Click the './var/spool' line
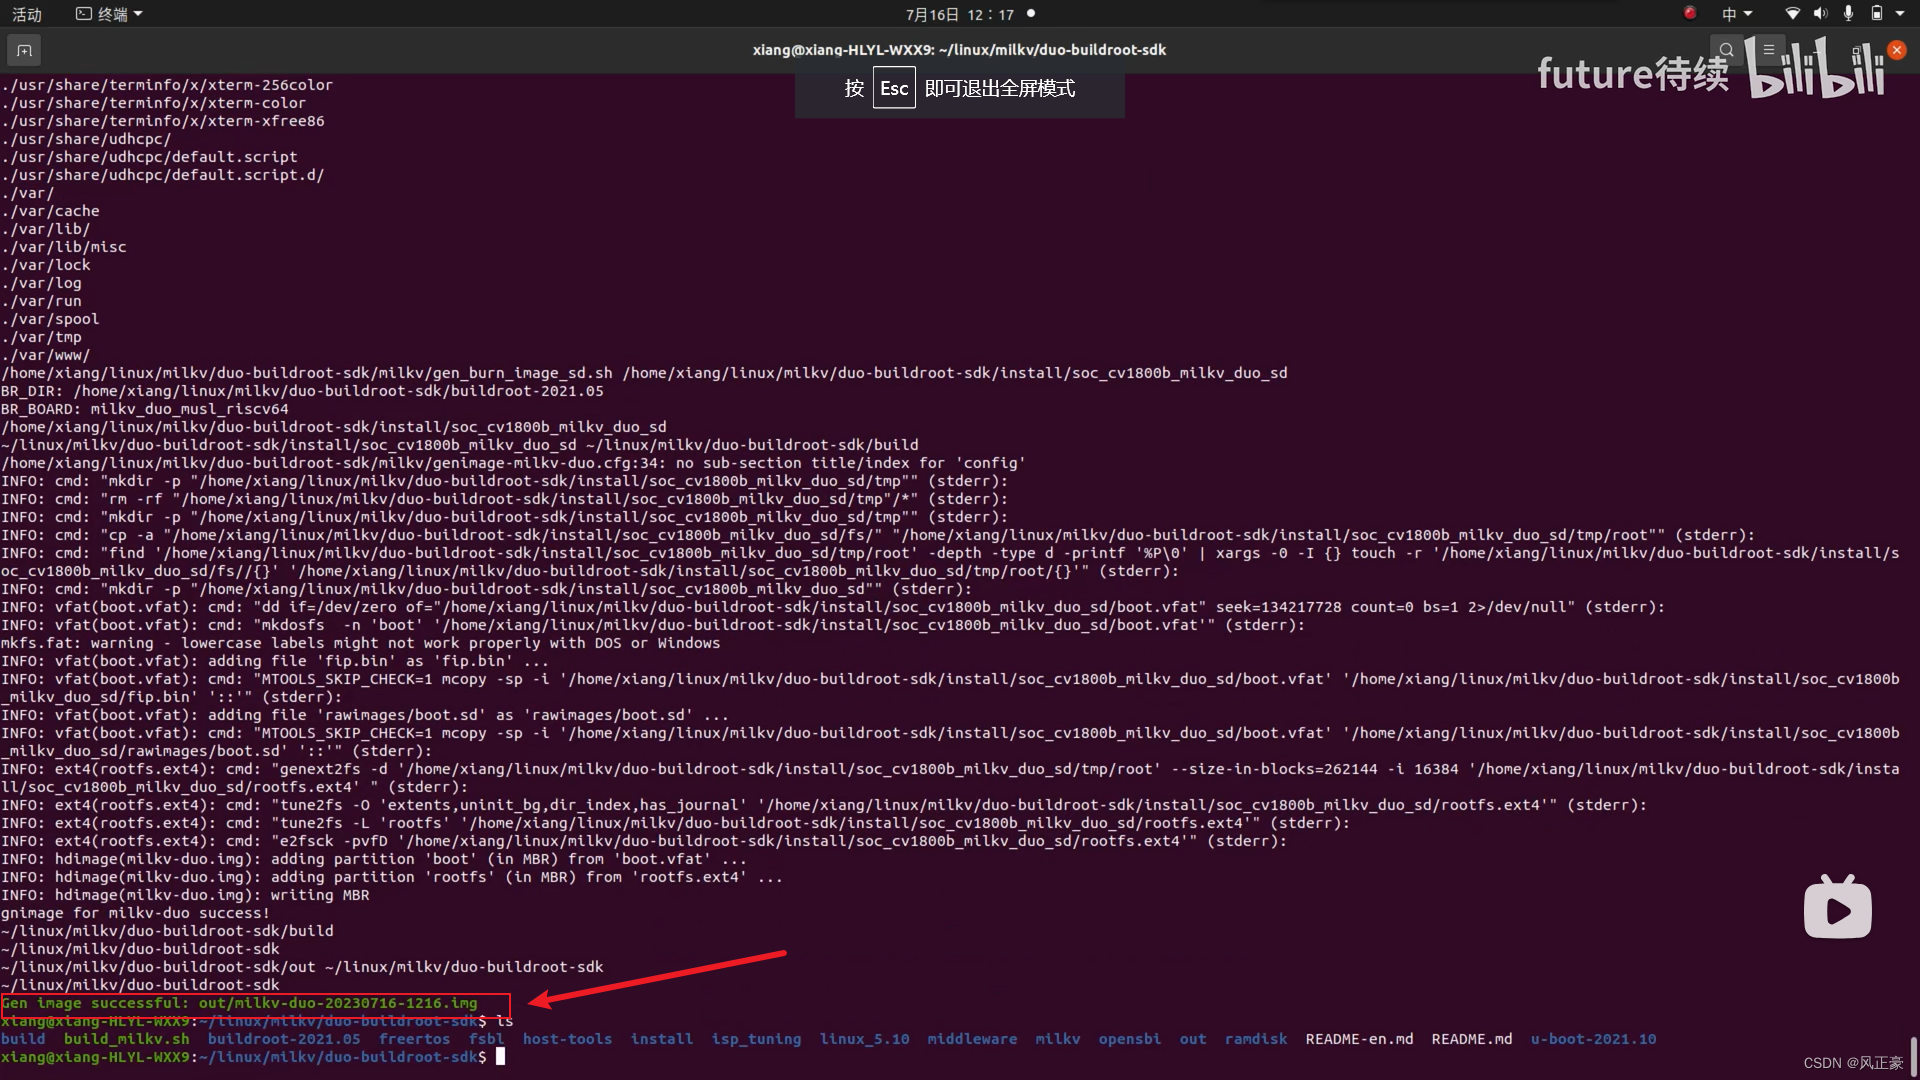 click(50, 319)
